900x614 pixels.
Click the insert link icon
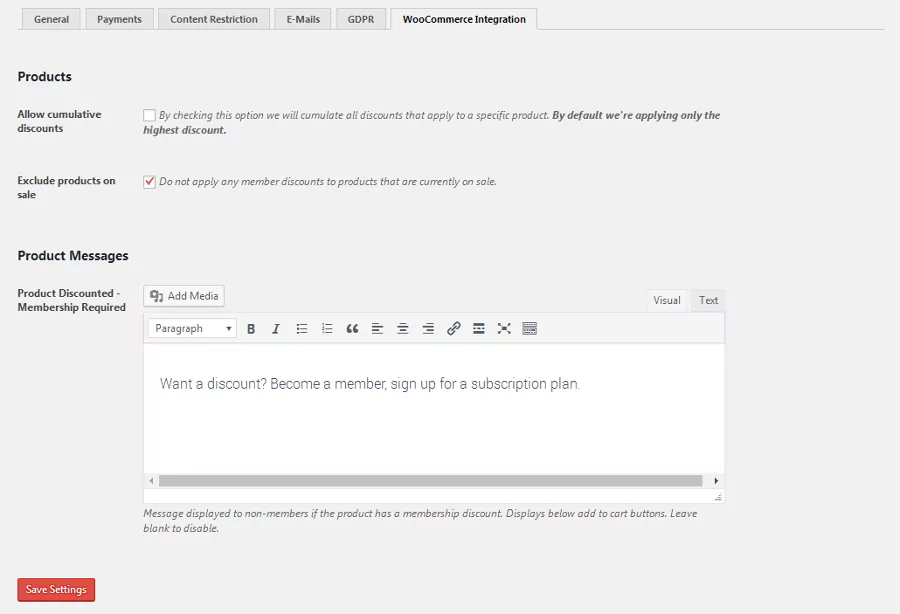tap(453, 329)
